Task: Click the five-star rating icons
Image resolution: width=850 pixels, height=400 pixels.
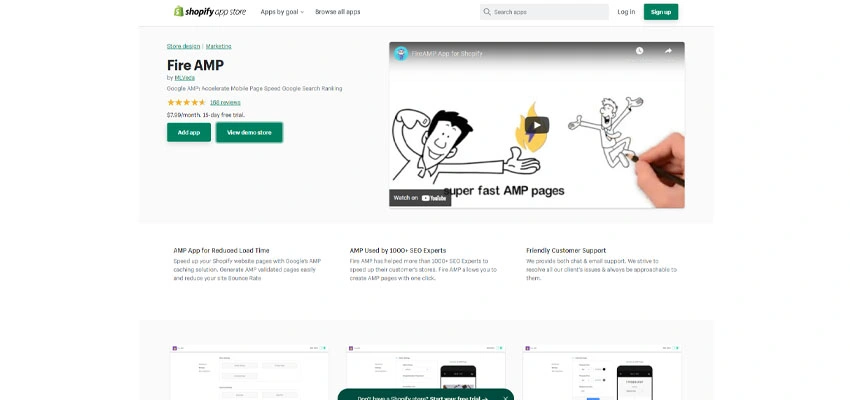Action: [x=186, y=102]
